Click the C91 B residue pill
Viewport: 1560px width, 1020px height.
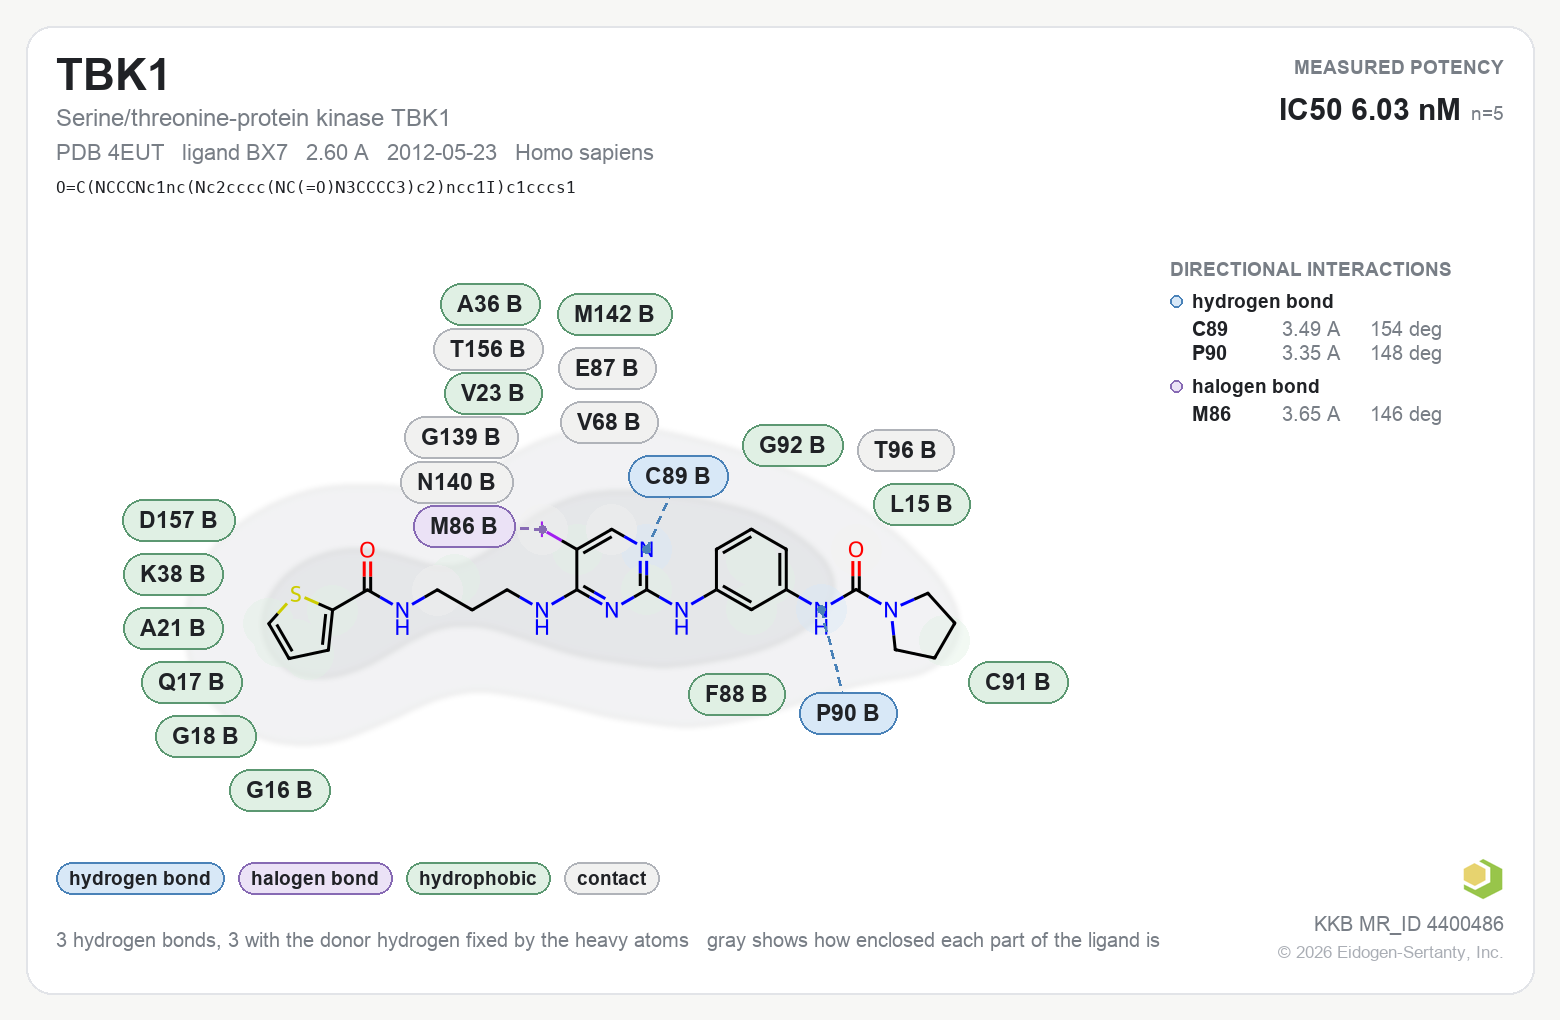(1019, 682)
